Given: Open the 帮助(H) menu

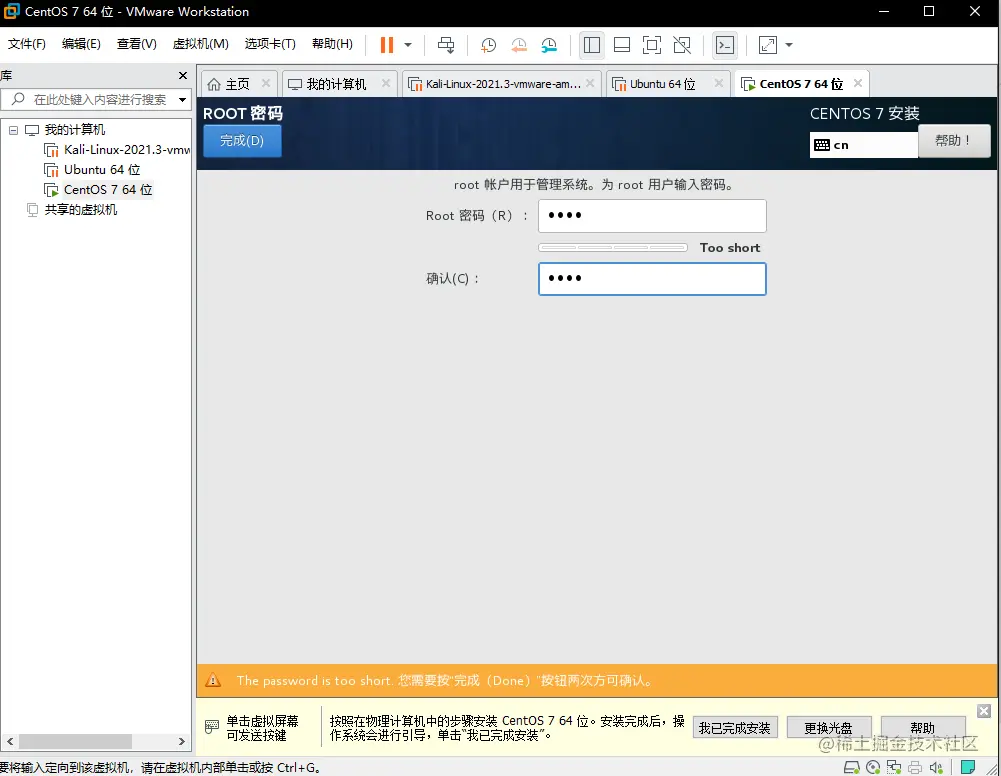Looking at the screenshot, I should 332,44.
